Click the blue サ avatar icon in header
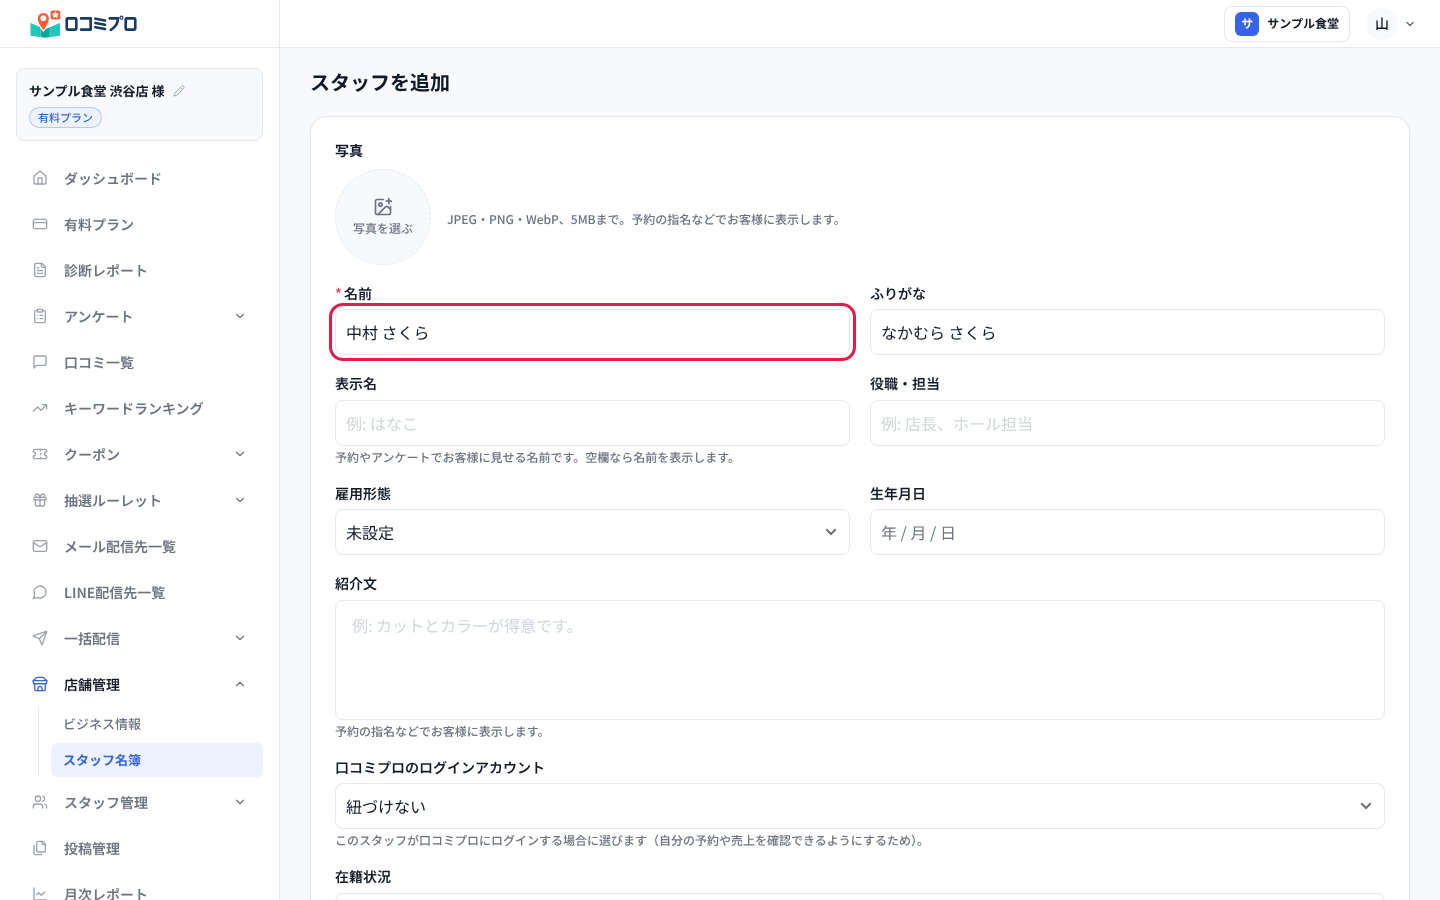This screenshot has width=1440, height=900. point(1246,24)
